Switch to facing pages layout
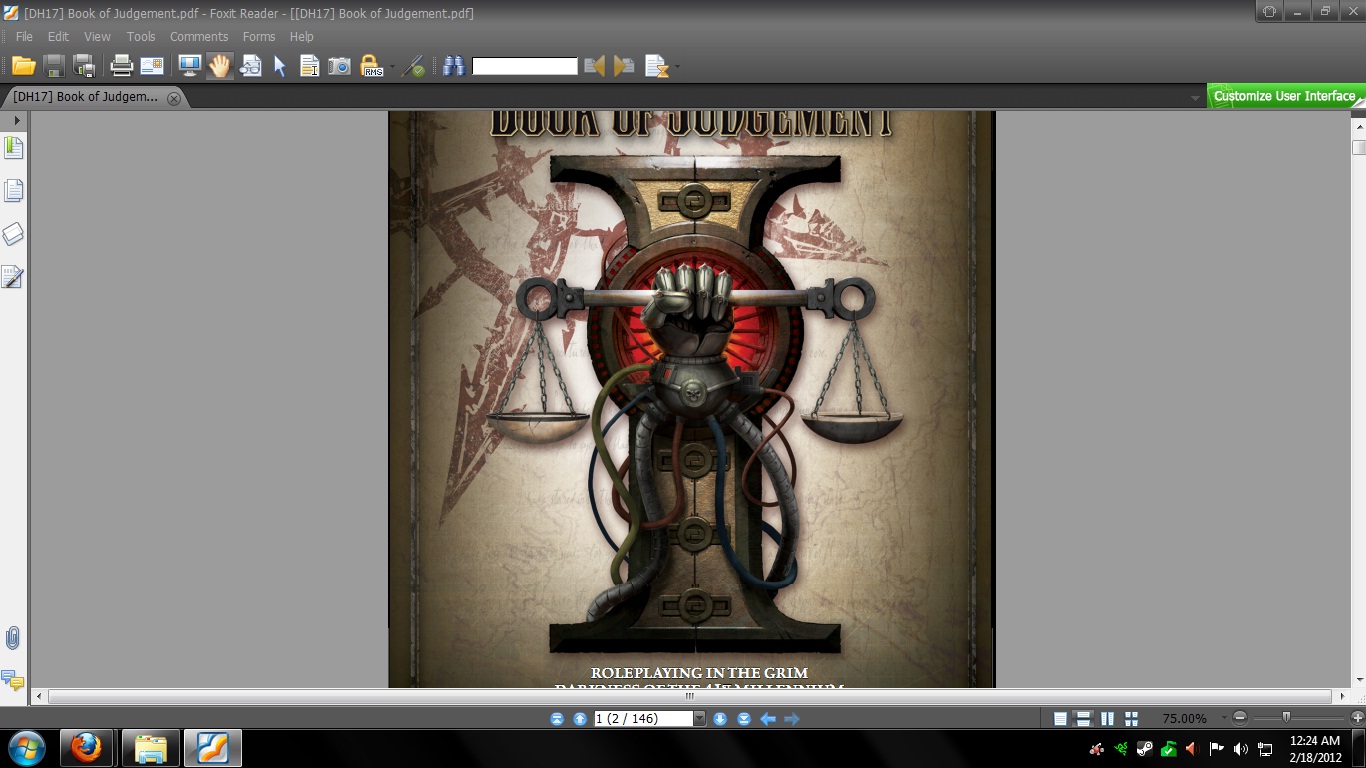 coord(1107,718)
